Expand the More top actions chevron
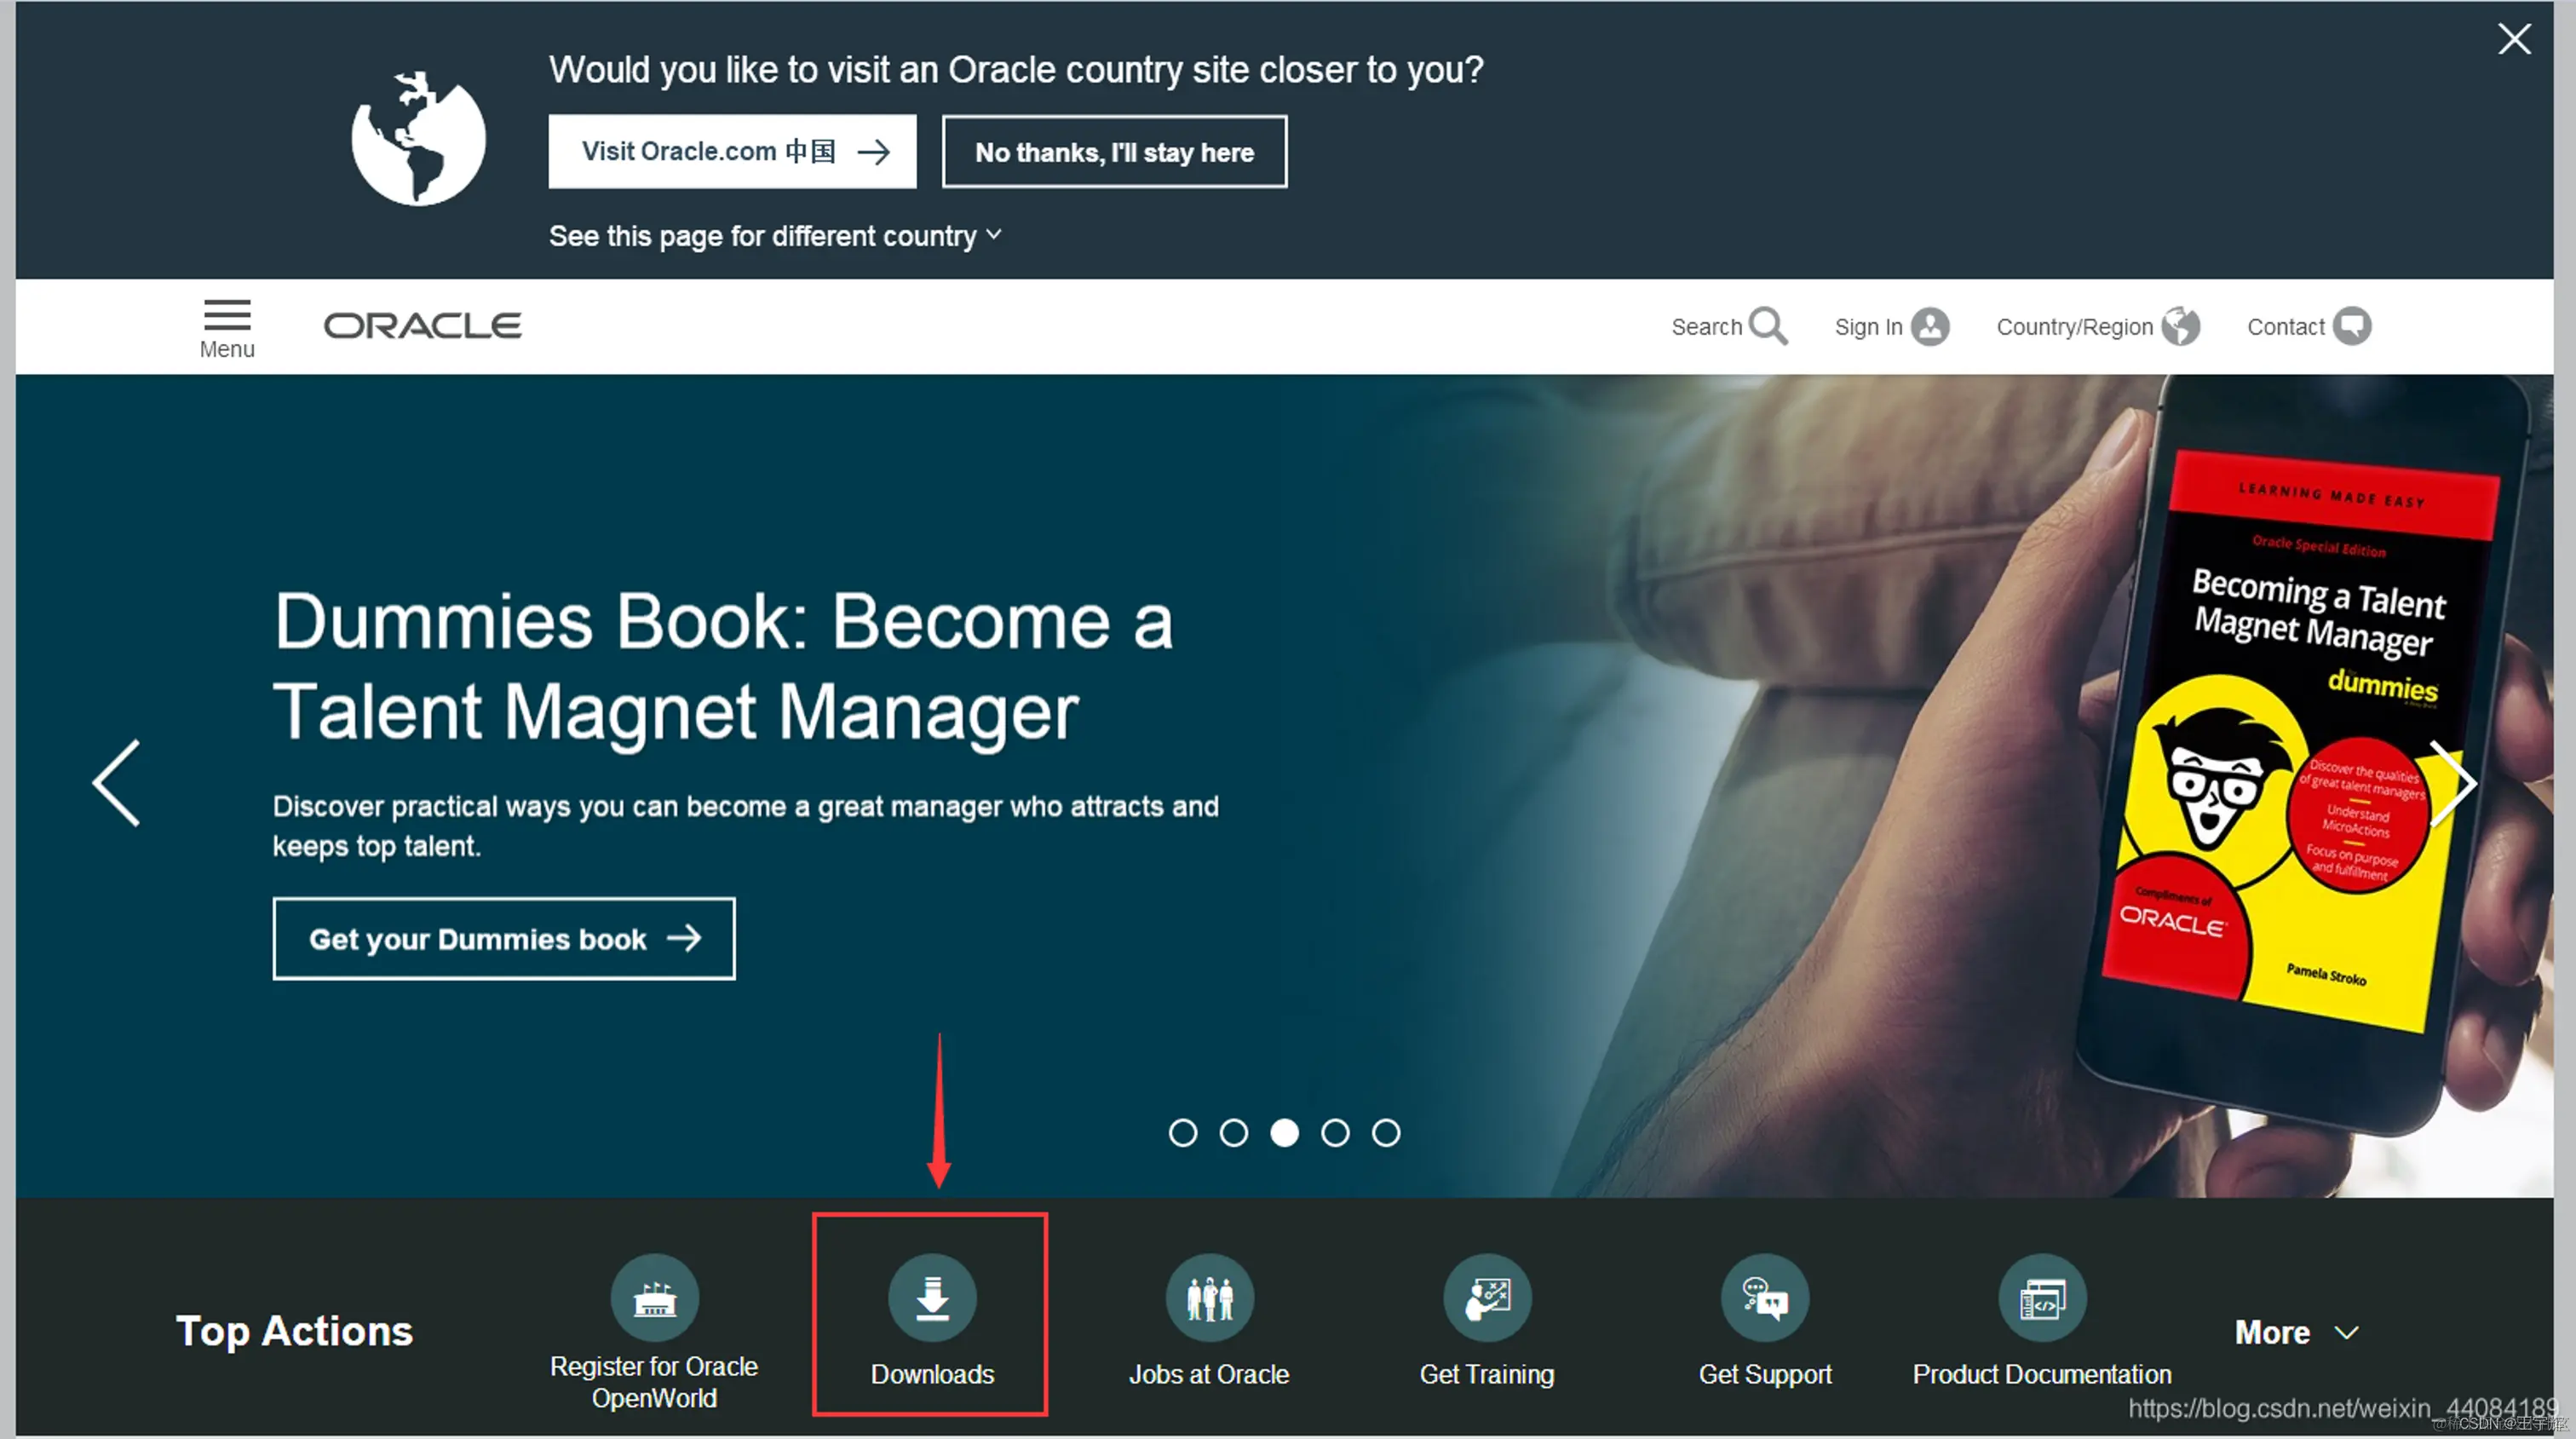 pos(2346,1332)
